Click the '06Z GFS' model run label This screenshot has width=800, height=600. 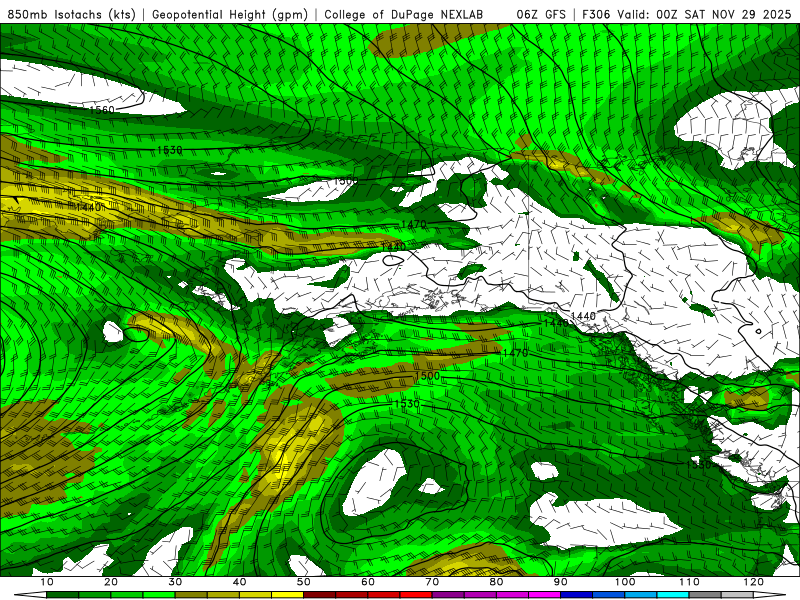[541, 14]
